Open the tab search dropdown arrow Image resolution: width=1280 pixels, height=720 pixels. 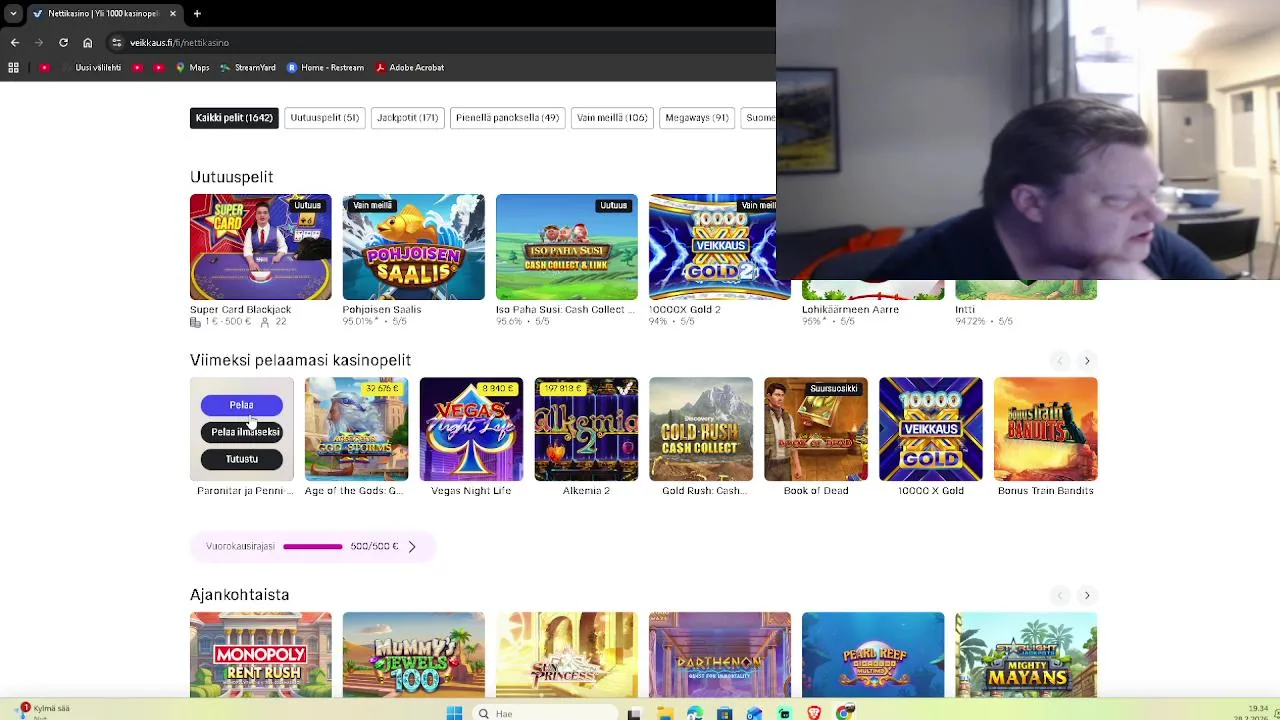(13, 13)
